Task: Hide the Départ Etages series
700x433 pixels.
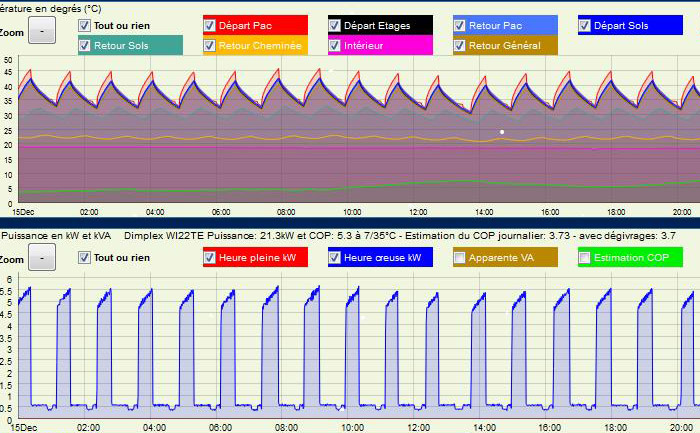Action: pyautogui.click(x=334, y=24)
